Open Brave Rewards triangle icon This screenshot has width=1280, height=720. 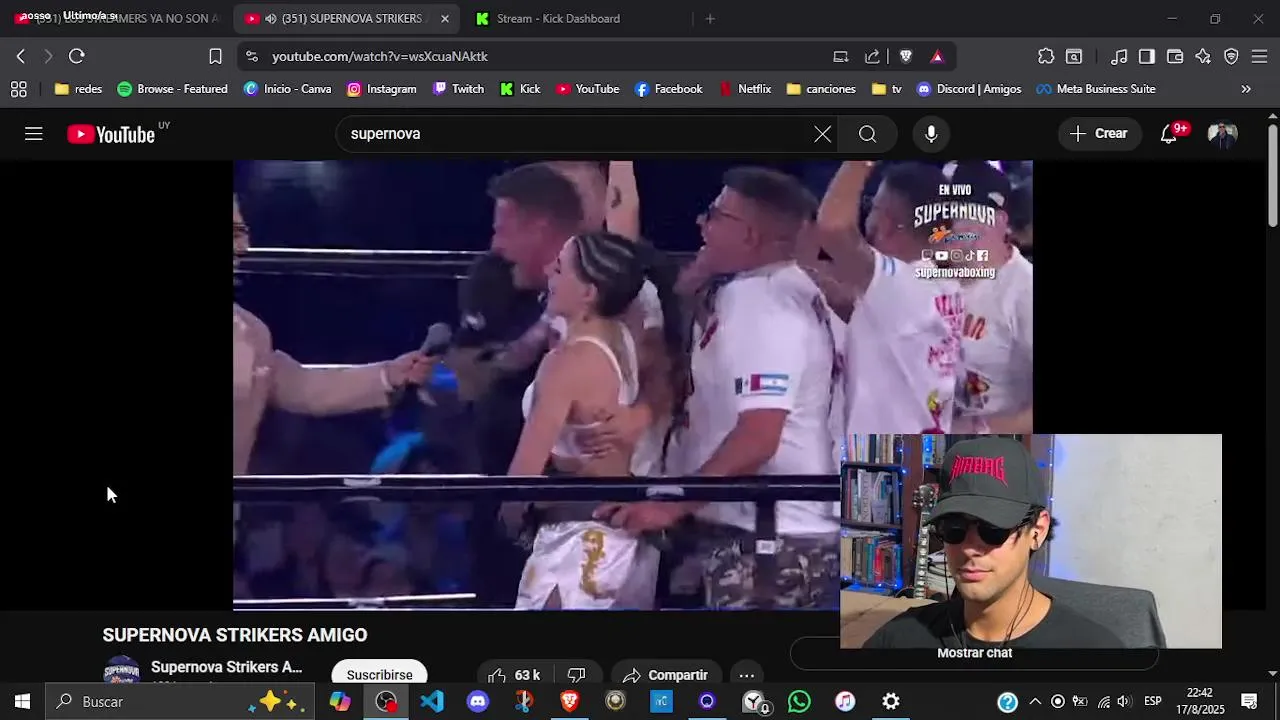[x=937, y=56]
